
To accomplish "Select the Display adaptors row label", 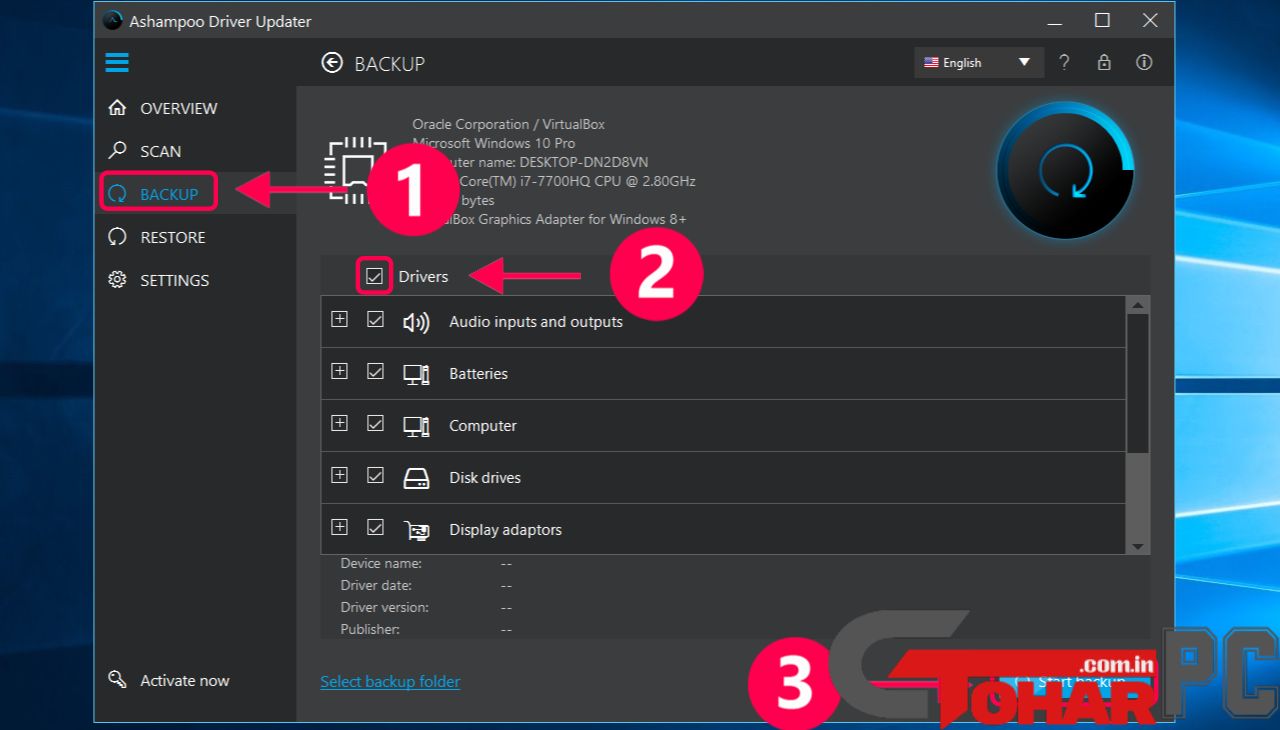I will point(505,530).
